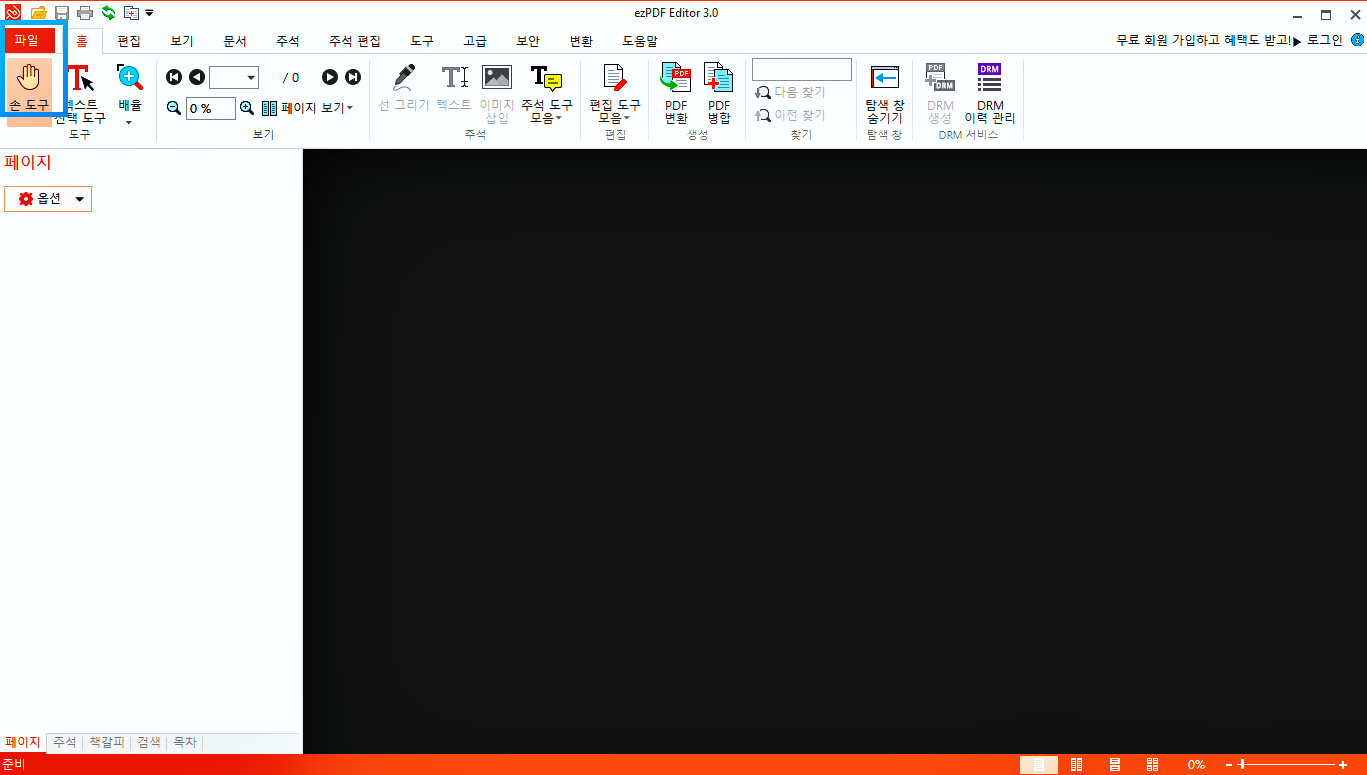The height and width of the screenshot is (775, 1367).
Task: Switch to the 주석 ribbon tab
Action: pos(288,41)
